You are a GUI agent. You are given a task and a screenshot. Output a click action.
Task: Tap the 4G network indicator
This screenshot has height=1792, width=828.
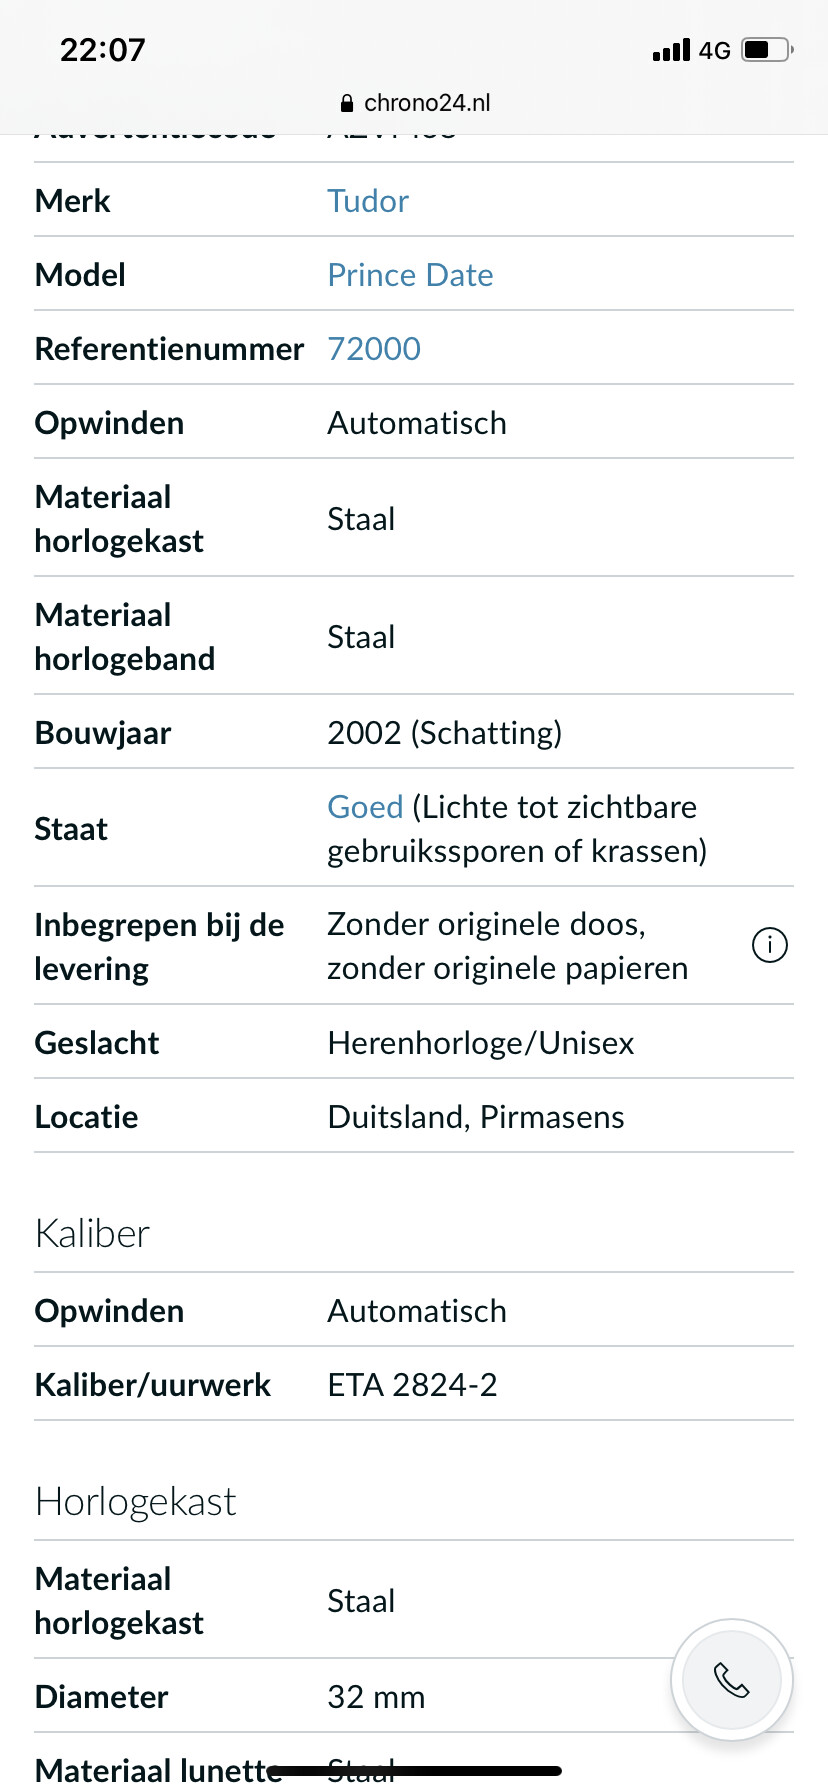click(714, 50)
